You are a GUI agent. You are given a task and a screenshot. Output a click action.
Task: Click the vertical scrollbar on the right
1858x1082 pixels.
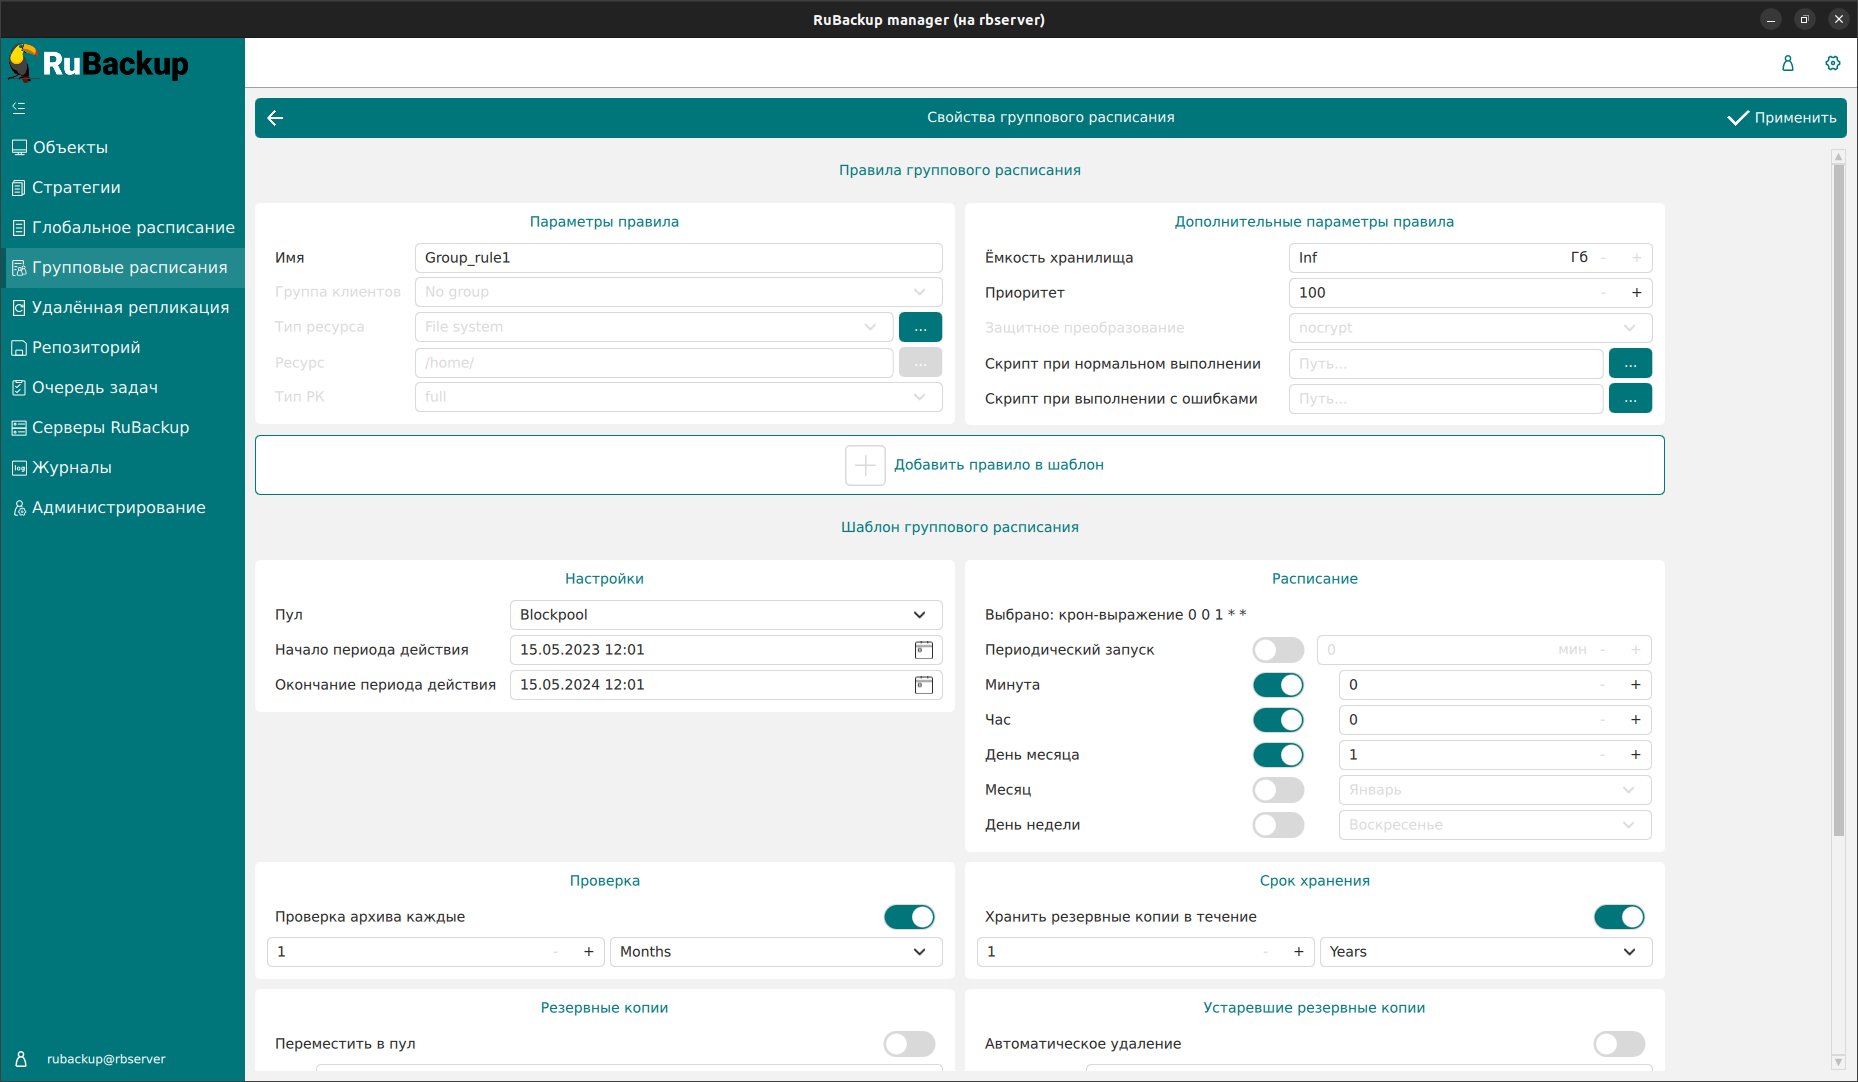click(x=1838, y=500)
